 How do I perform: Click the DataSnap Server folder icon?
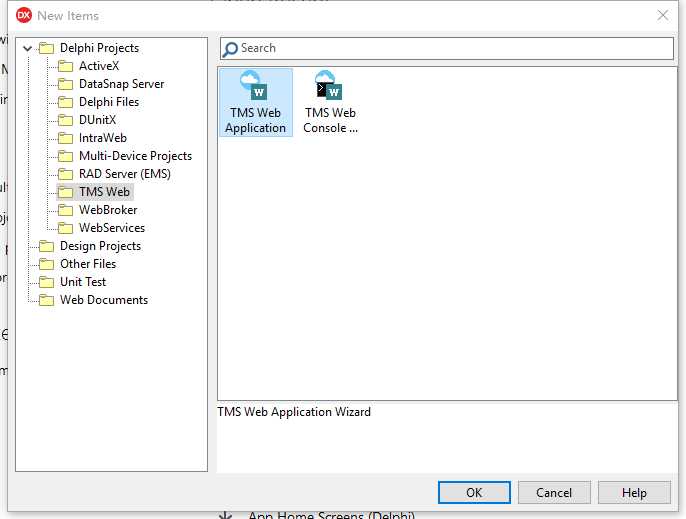[x=66, y=84]
